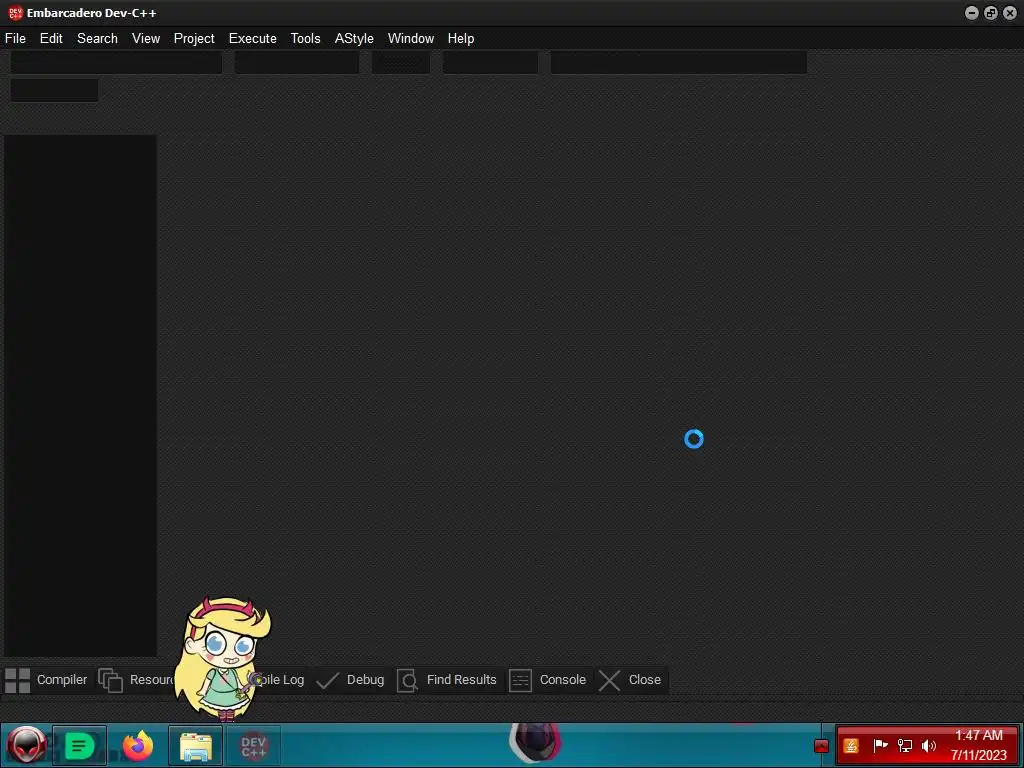Open the Execute menu
This screenshot has width=1024, height=768.
253,39
